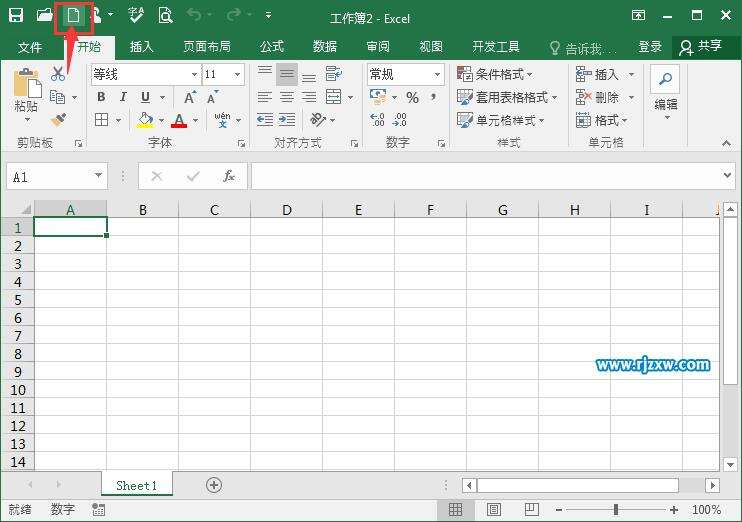Open the font size dropdown
This screenshot has width=742, height=522.
tap(238, 74)
